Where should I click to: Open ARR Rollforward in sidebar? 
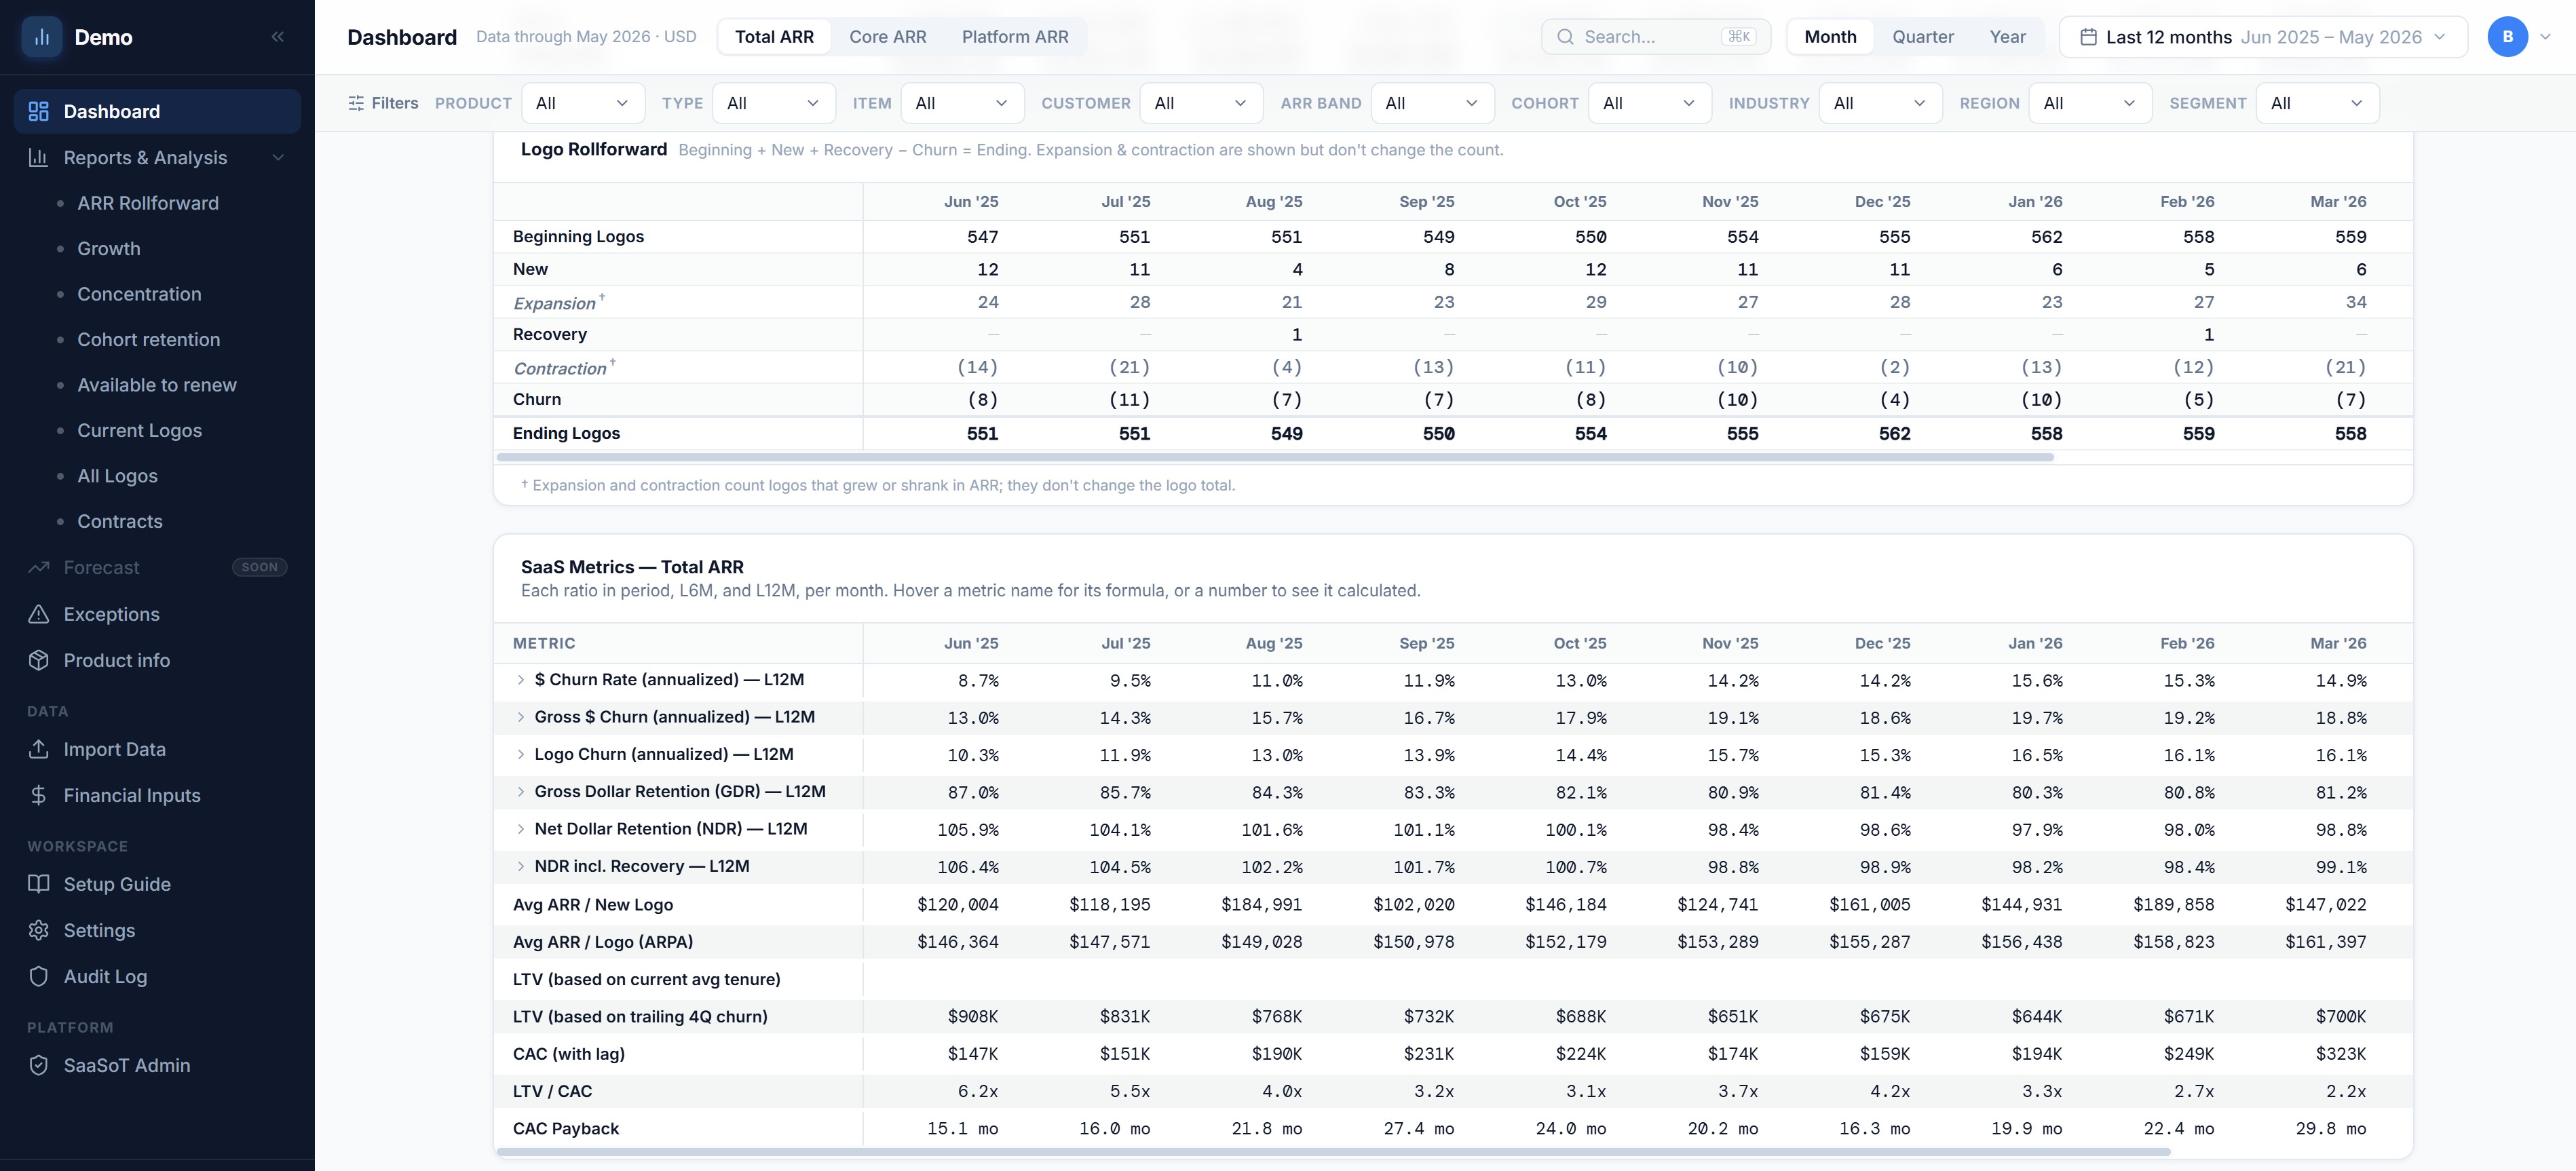coord(148,203)
